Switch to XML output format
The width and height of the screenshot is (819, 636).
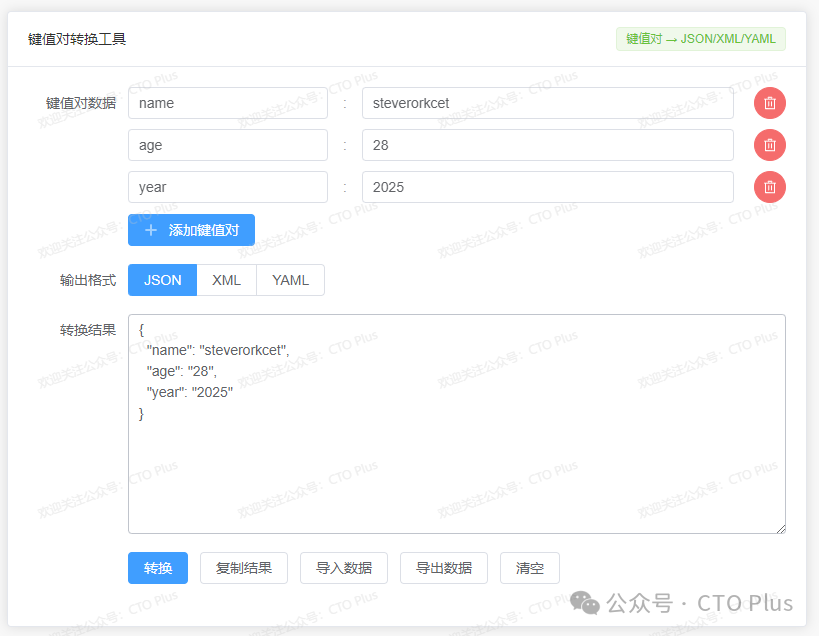[226, 280]
